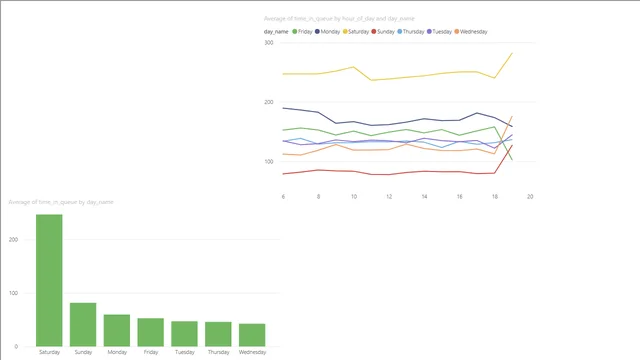Click hour '16' on the x-axis
This screenshot has width=640, height=360.
tap(460, 197)
